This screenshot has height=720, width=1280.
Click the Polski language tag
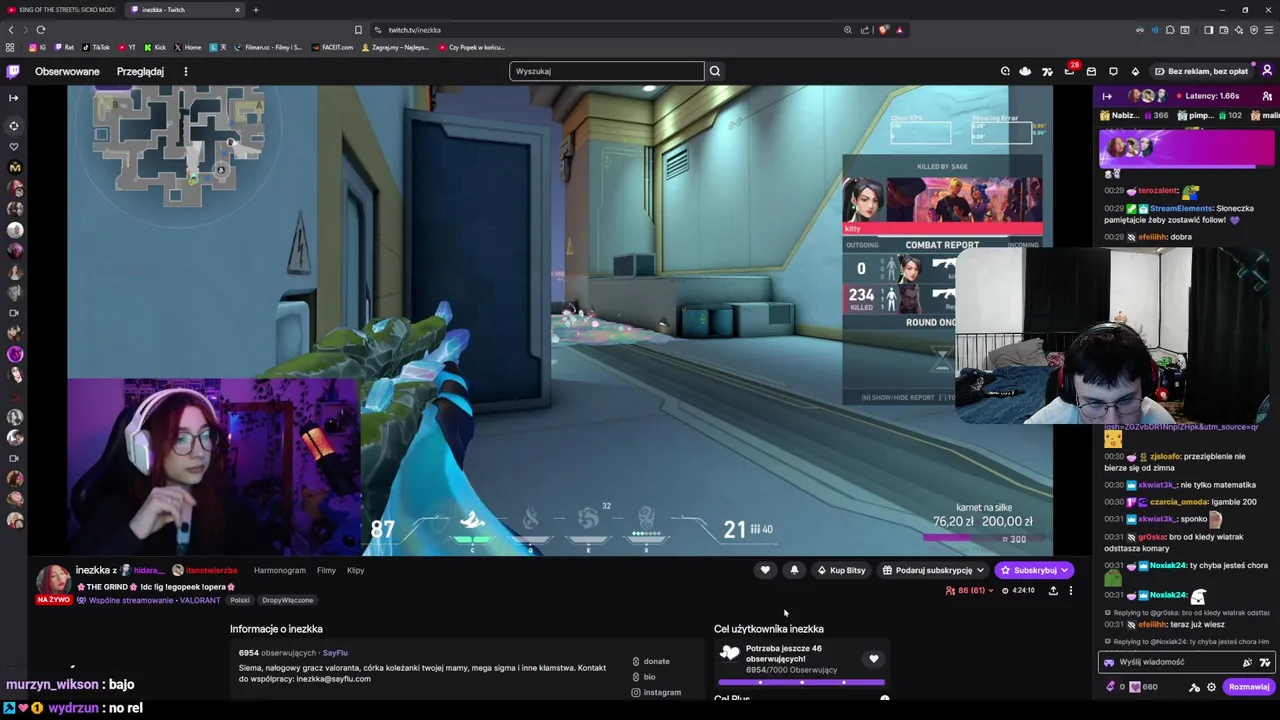[240, 600]
